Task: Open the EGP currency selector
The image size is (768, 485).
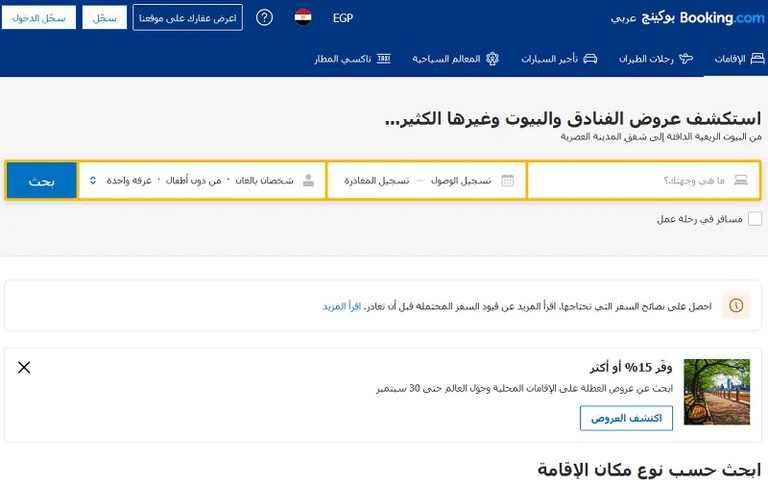Action: [x=343, y=18]
